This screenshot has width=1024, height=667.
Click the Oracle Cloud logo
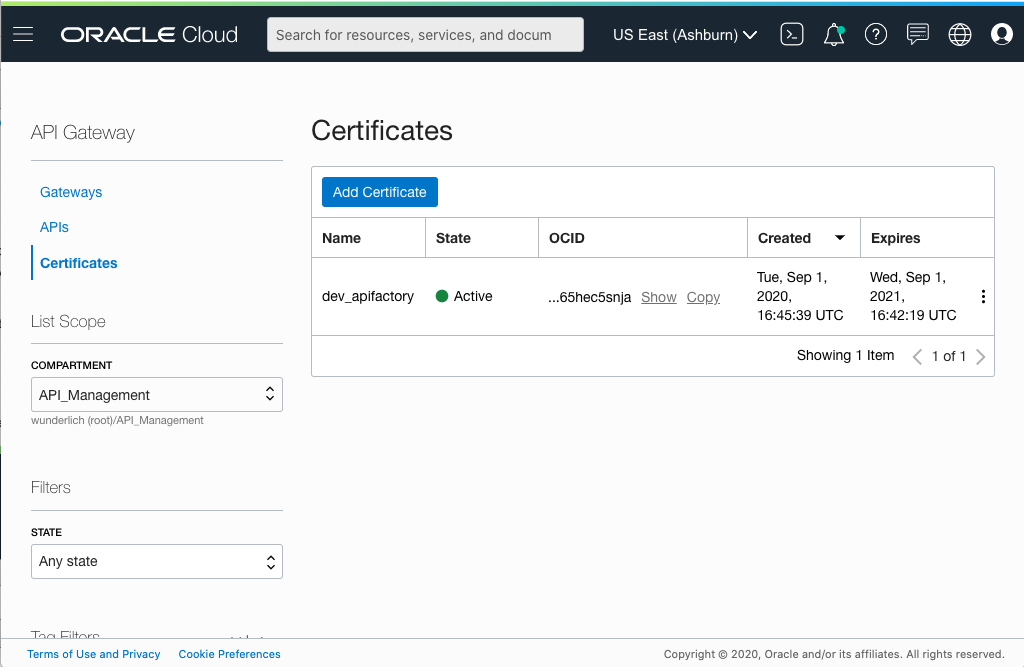(148, 33)
